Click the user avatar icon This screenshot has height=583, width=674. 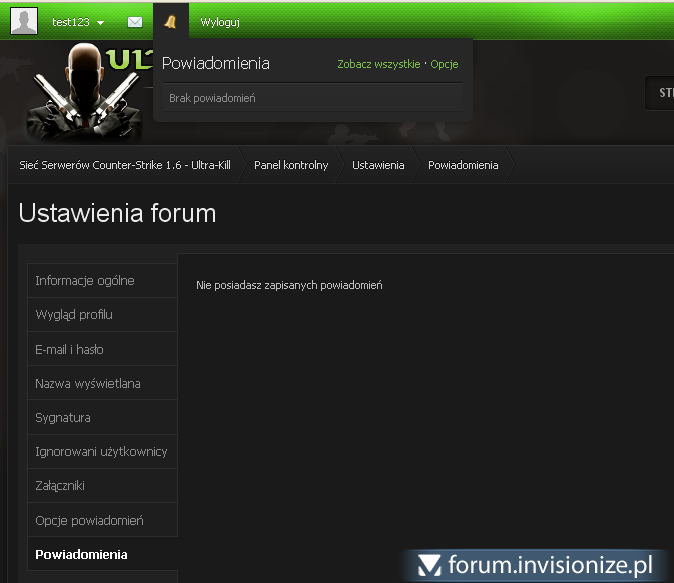24,21
